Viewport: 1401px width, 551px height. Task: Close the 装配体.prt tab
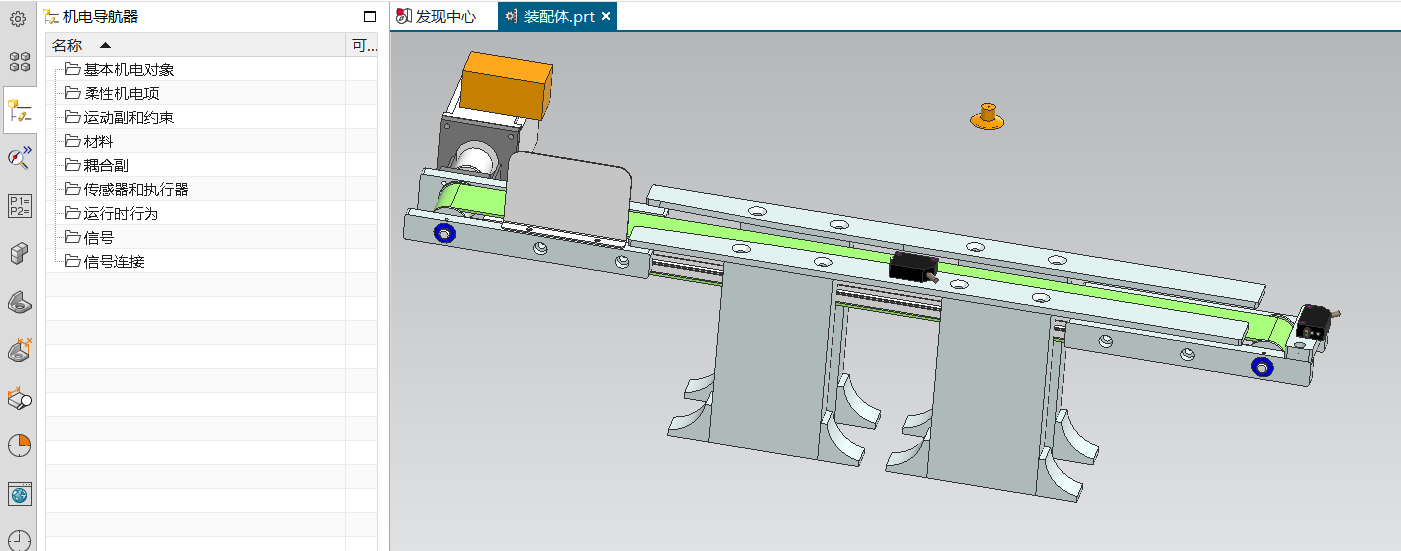pos(606,17)
